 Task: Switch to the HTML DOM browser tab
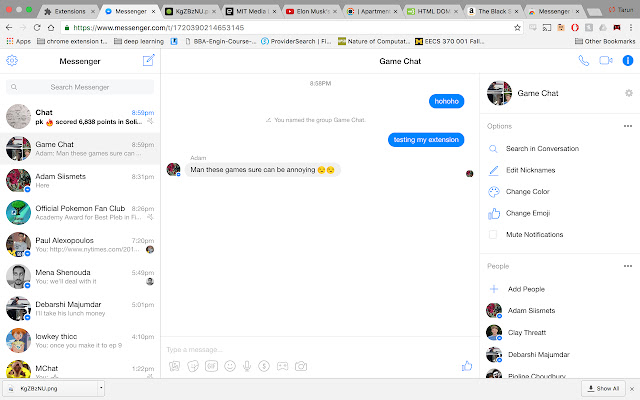coord(433,11)
